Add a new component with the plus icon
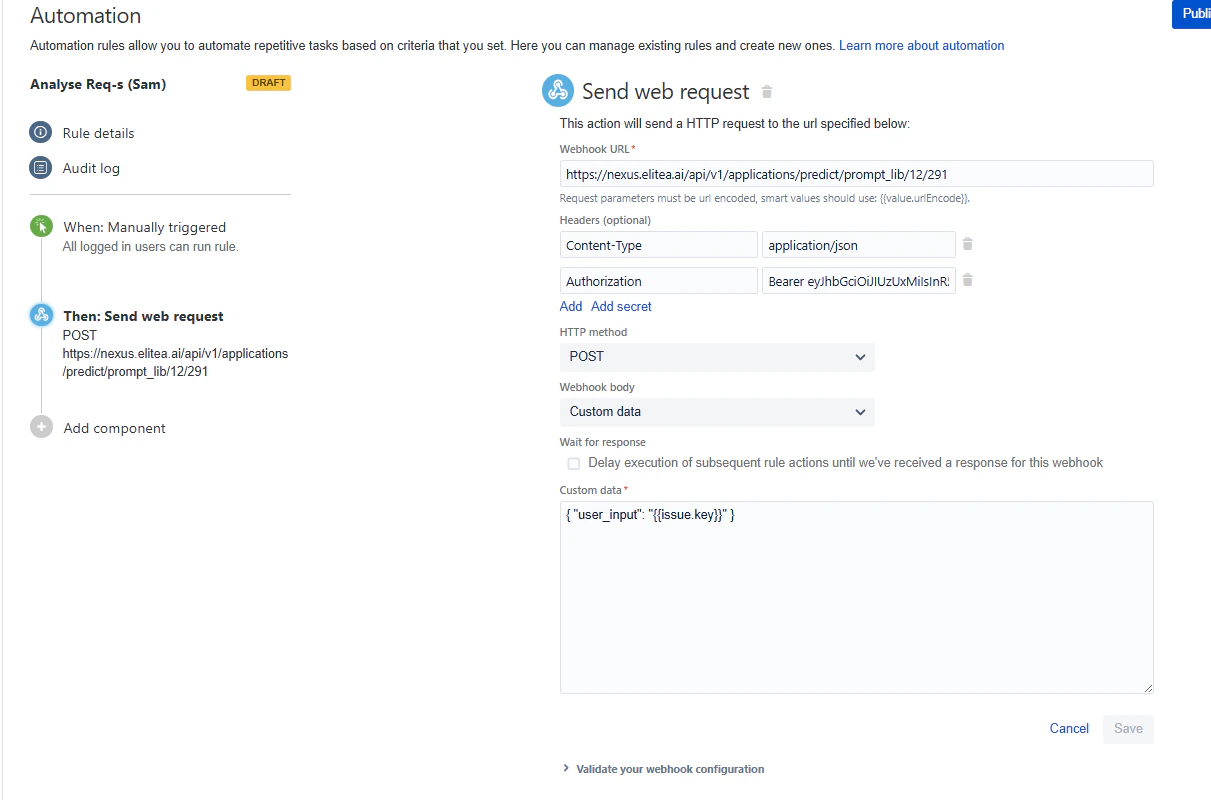The height and width of the screenshot is (800, 1211). coord(40,427)
